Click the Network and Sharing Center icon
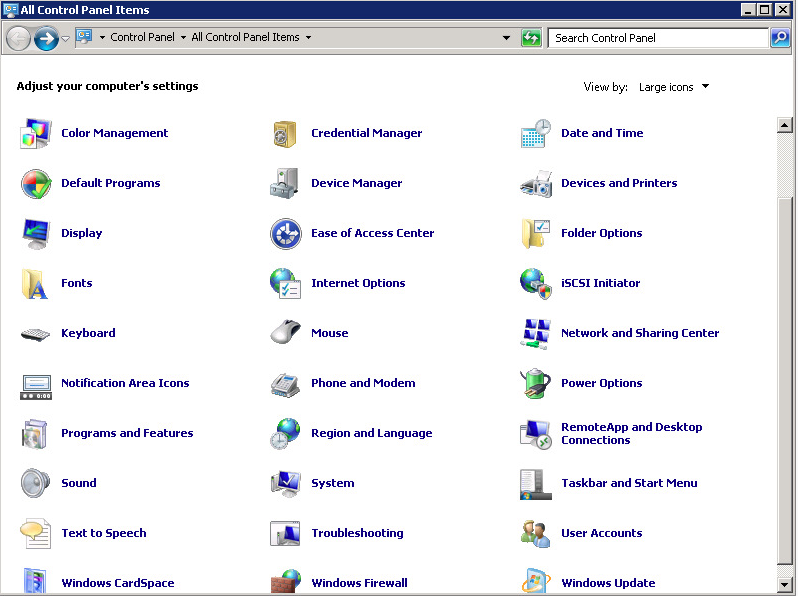The width and height of the screenshot is (798, 596). point(536,333)
